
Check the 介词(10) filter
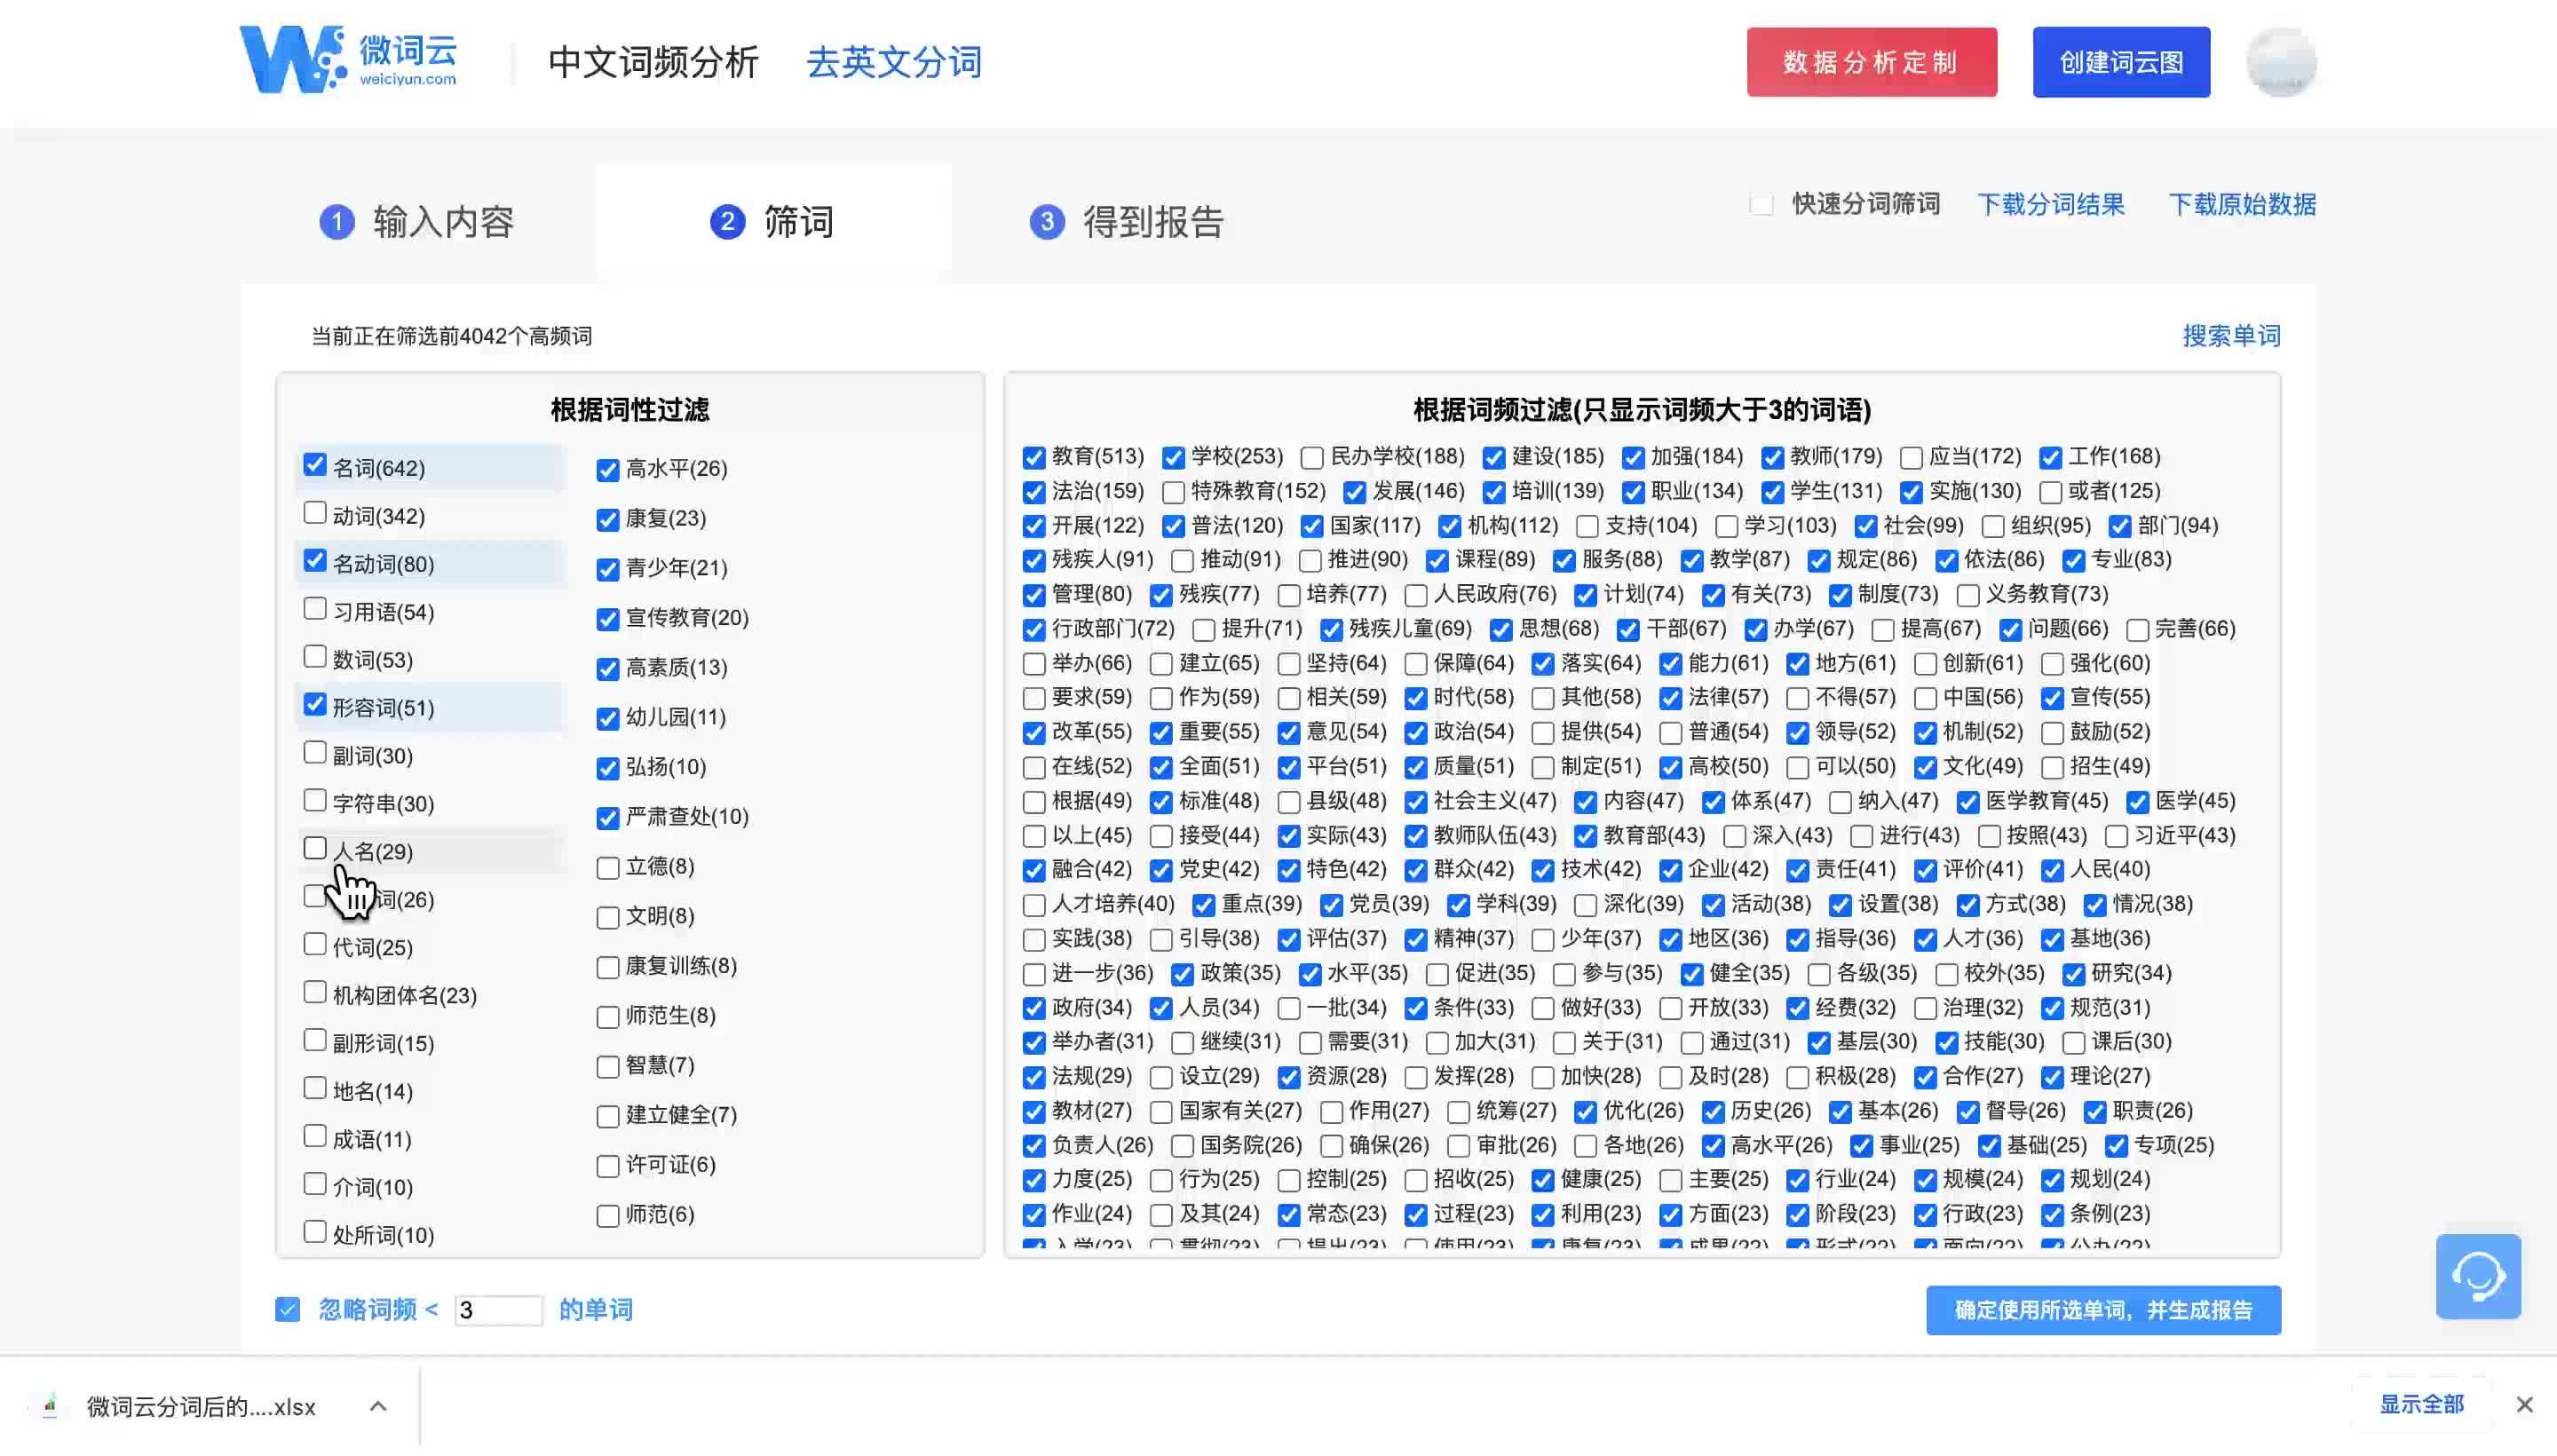[315, 1185]
